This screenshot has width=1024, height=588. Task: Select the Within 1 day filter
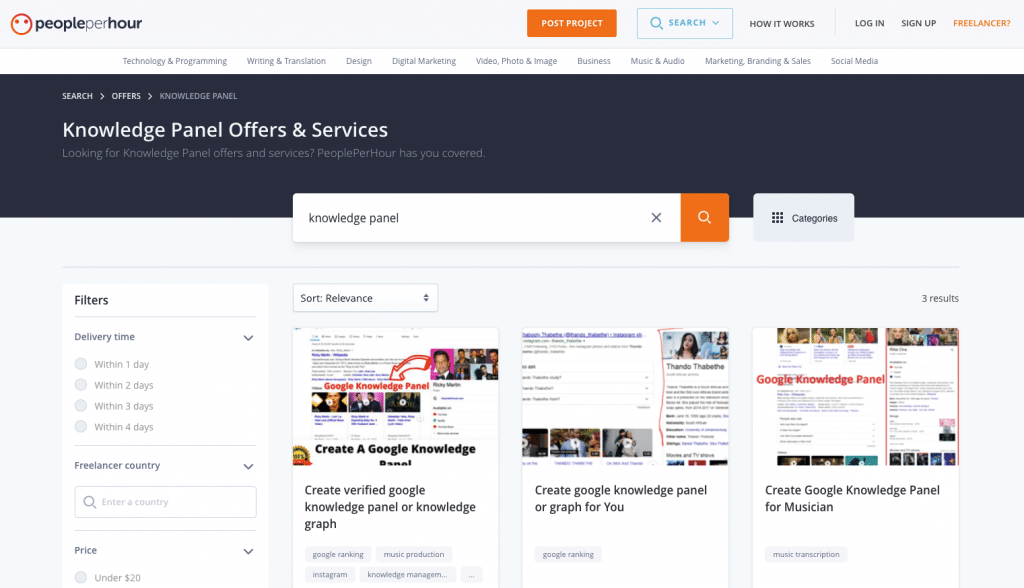pos(80,364)
